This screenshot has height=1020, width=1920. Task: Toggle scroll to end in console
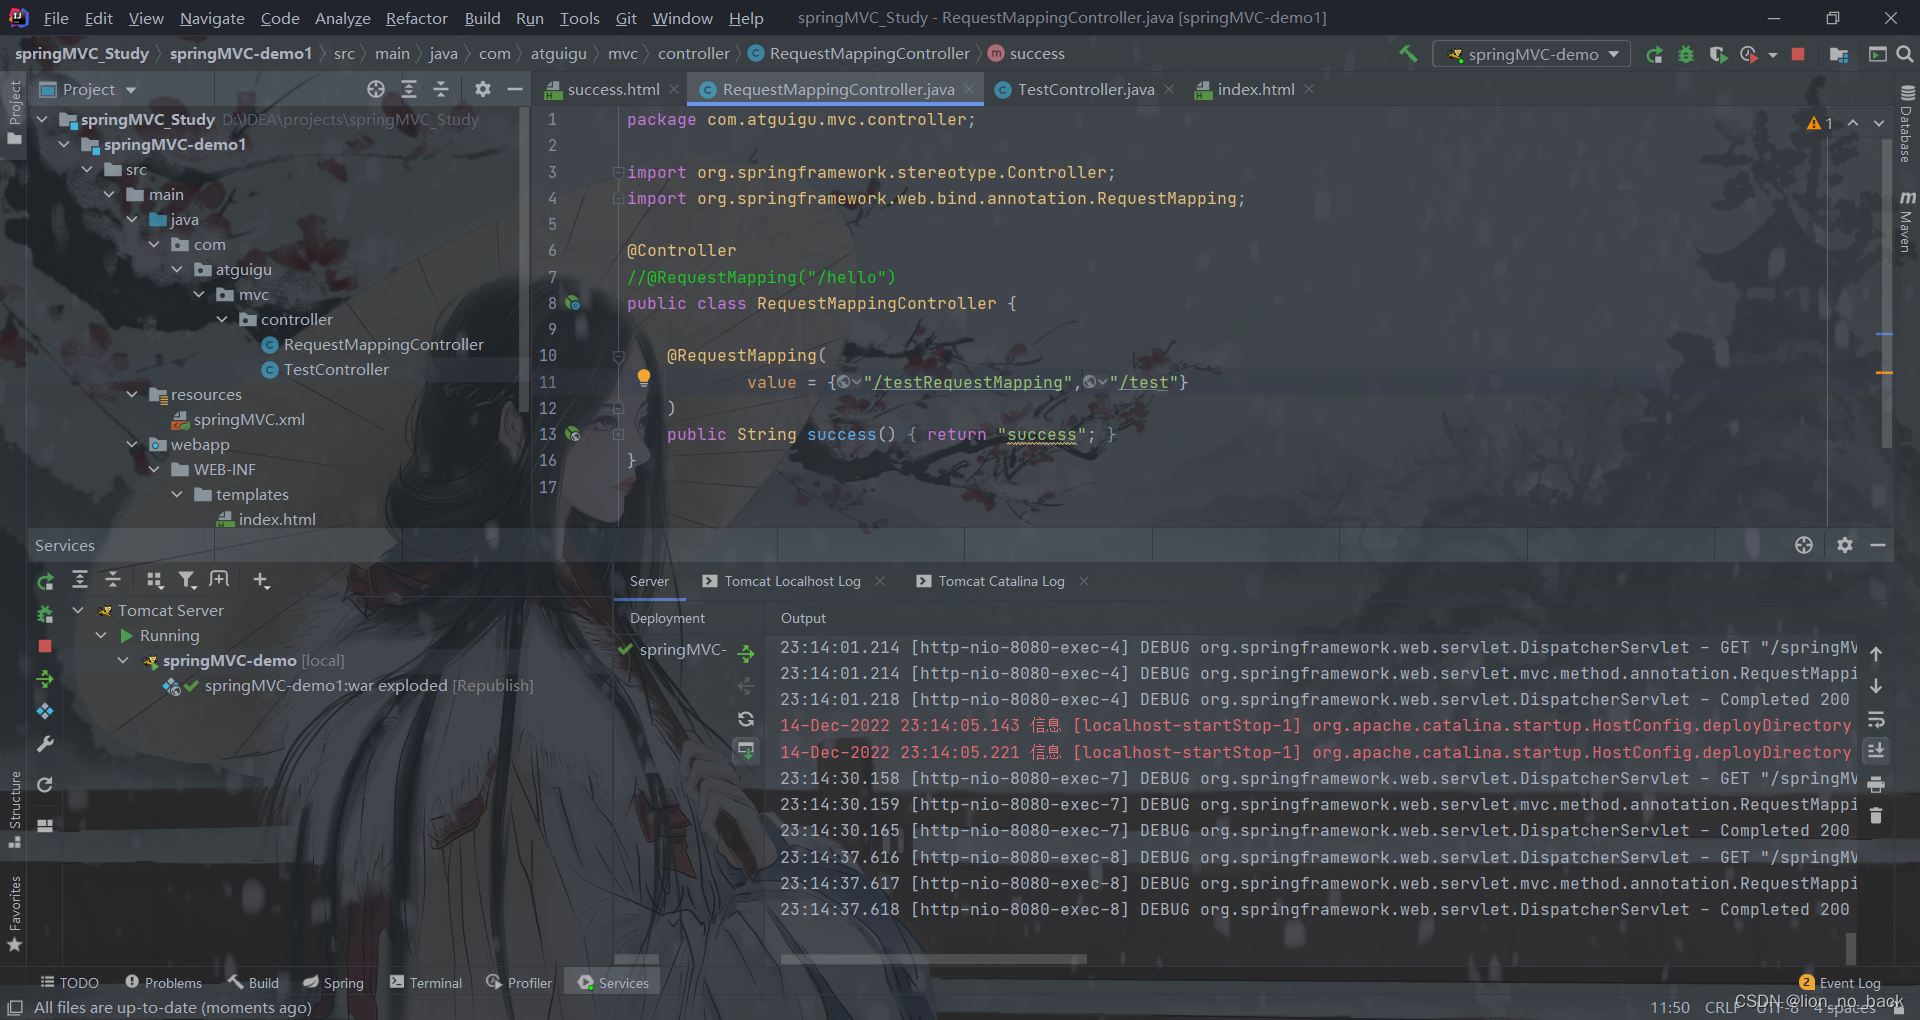[x=1876, y=750]
